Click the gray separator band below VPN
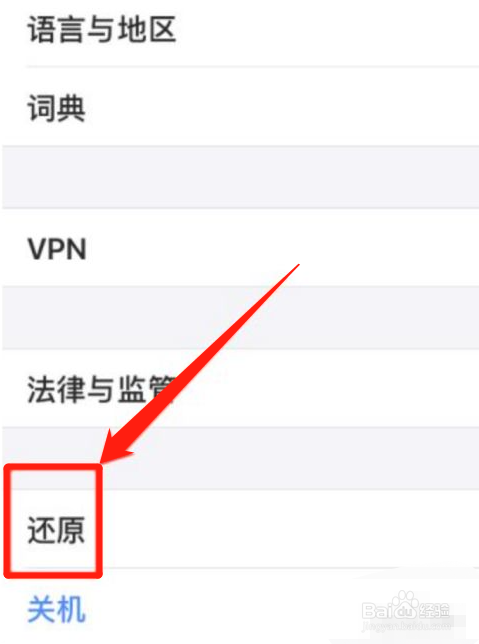Viewport: 479px width, 644px height. (x=240, y=318)
